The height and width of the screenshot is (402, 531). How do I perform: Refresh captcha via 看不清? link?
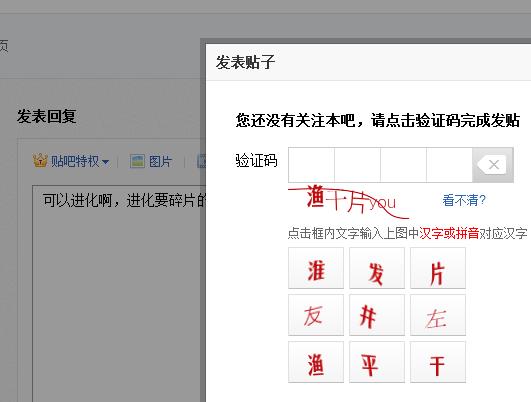pyautogui.click(x=464, y=200)
